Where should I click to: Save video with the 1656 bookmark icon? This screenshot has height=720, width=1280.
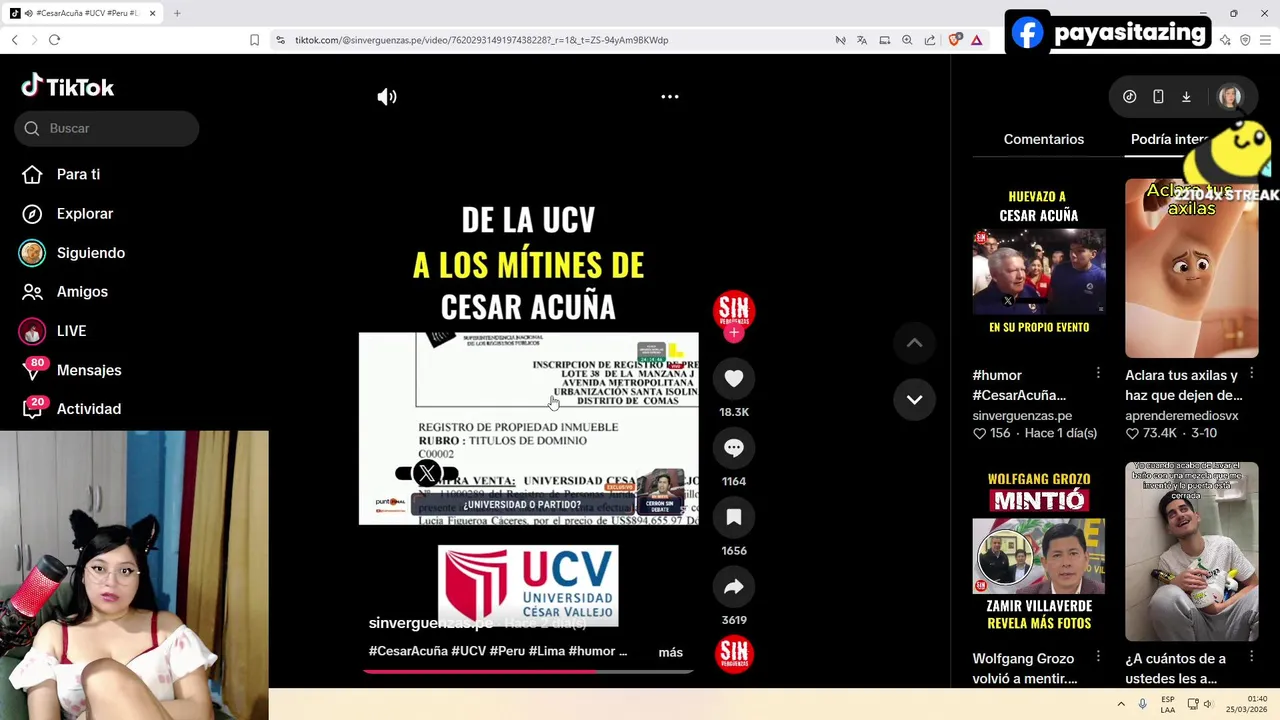click(734, 517)
